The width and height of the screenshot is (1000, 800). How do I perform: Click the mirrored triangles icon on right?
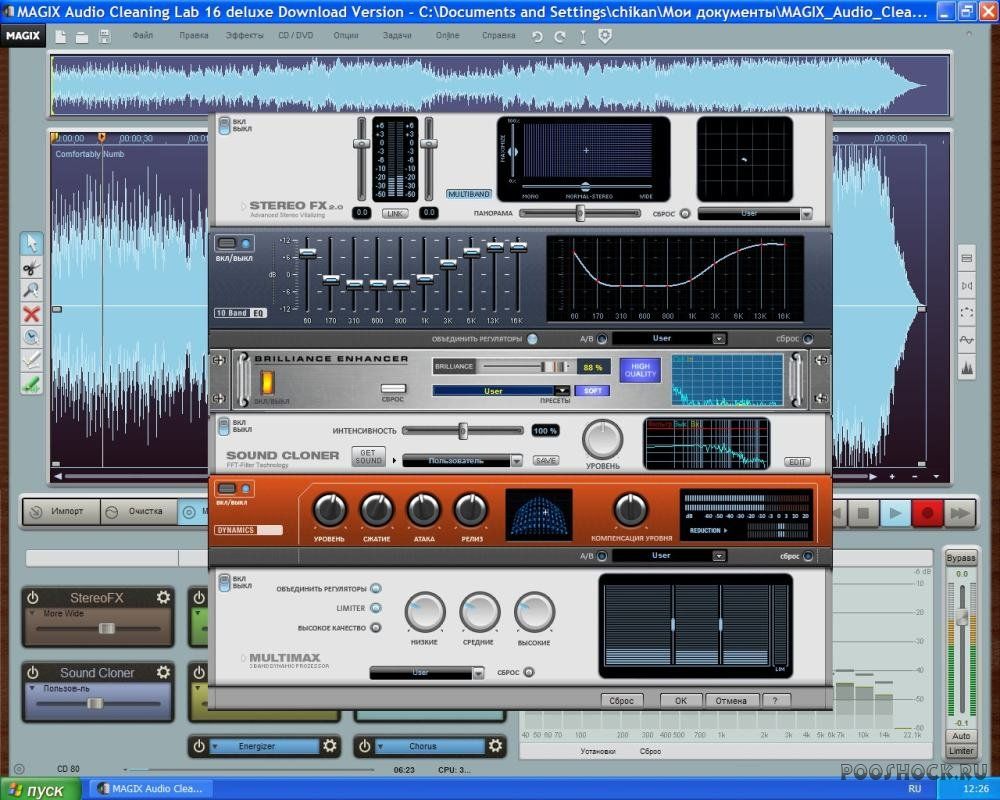point(967,286)
